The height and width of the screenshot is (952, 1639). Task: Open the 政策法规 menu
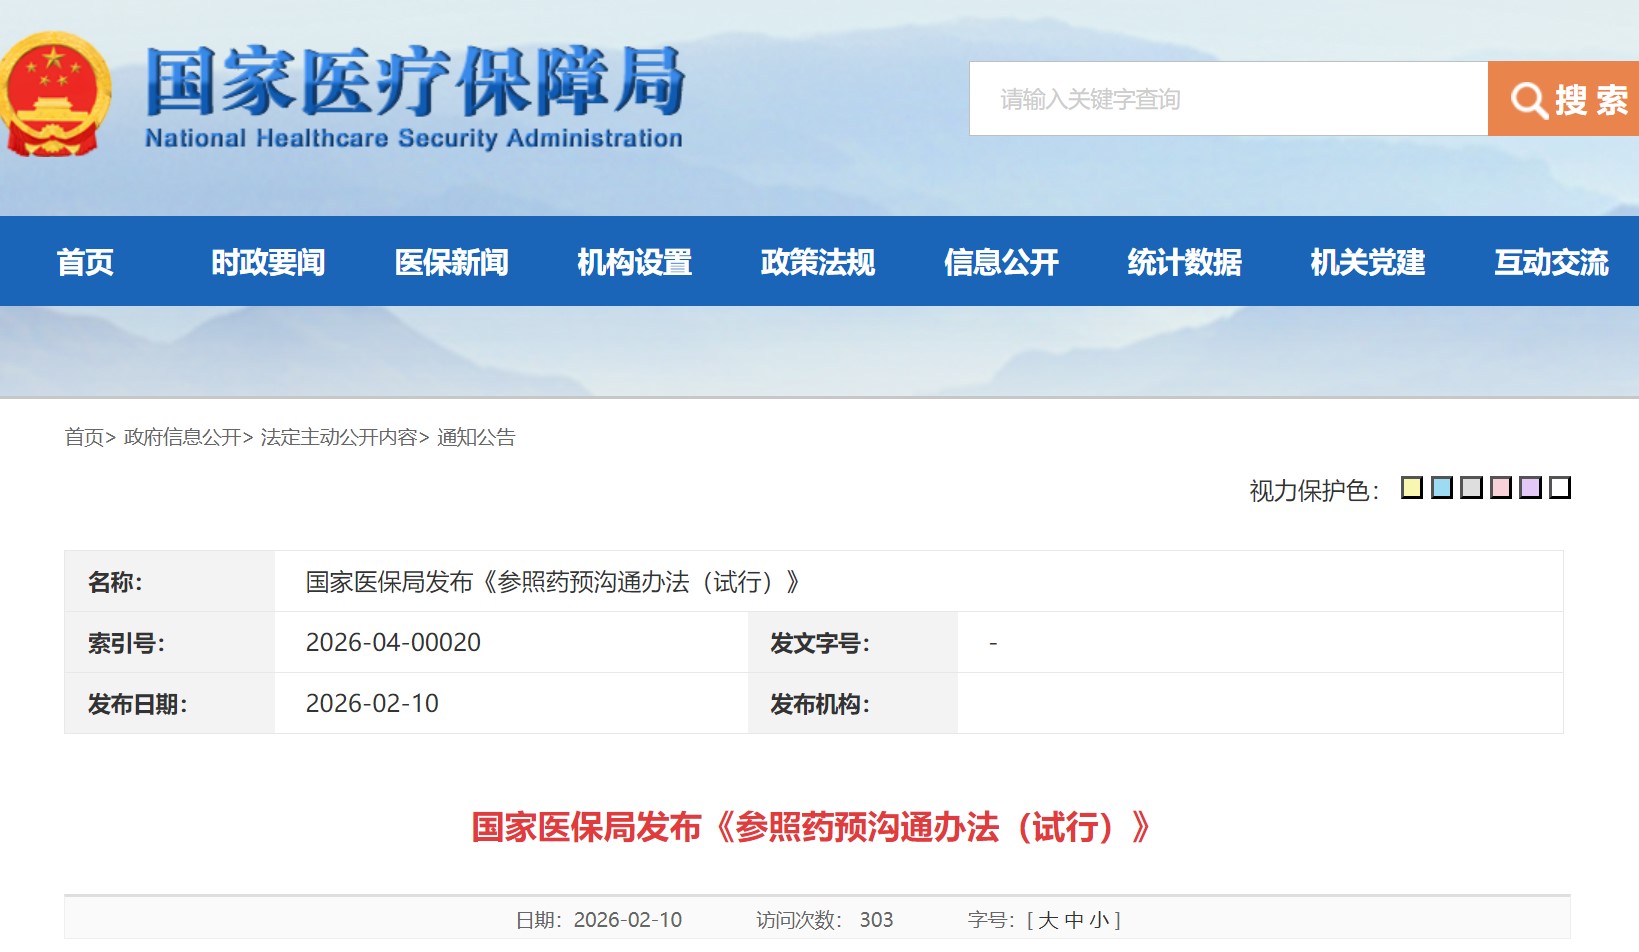[x=817, y=262]
